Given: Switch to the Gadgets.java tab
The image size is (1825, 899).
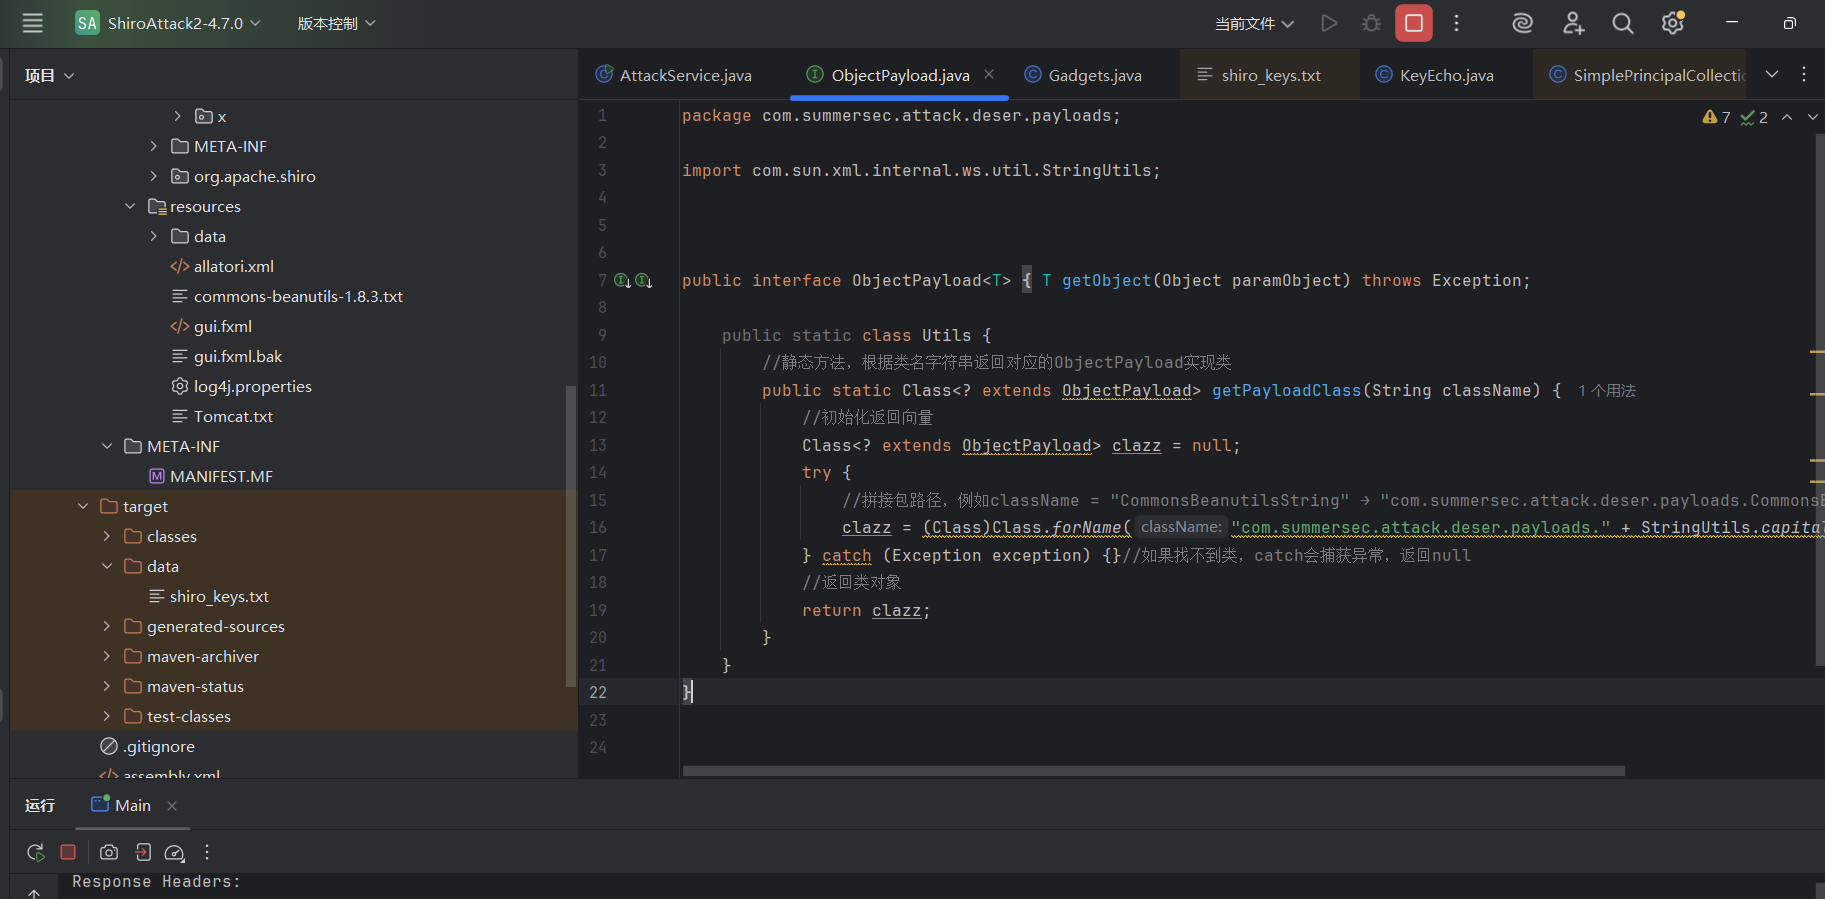Looking at the screenshot, I should click(1094, 75).
